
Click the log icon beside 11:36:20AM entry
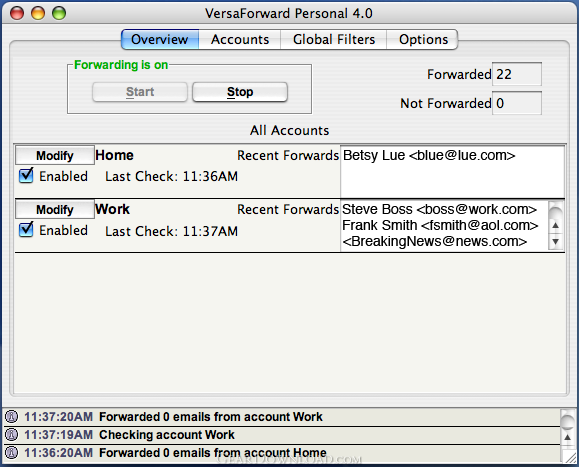(11, 452)
